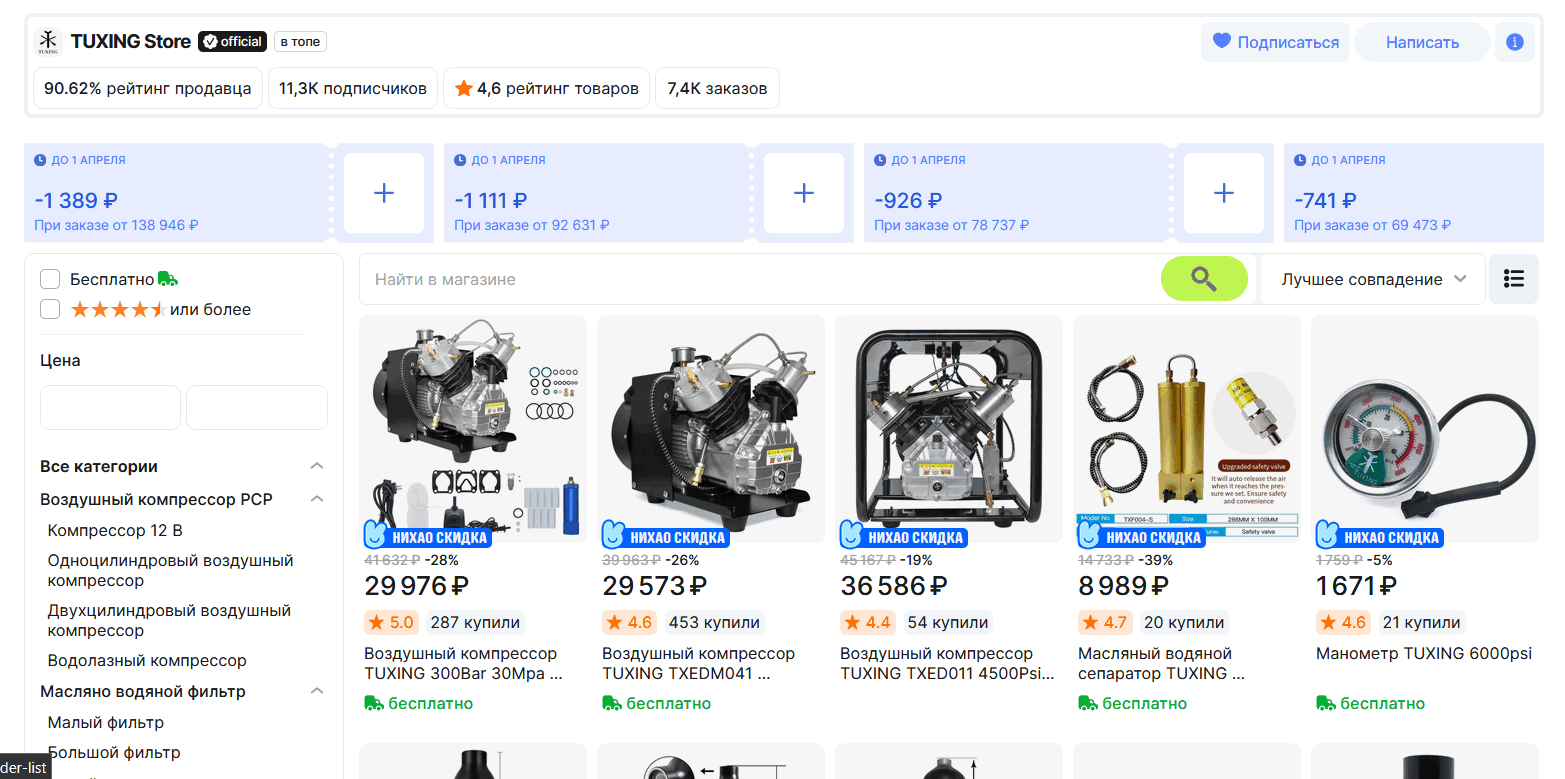Select Двухцилиндровый воздушный компрессор category
Image resolution: width=1565 pixels, height=779 pixels.
pos(170,620)
